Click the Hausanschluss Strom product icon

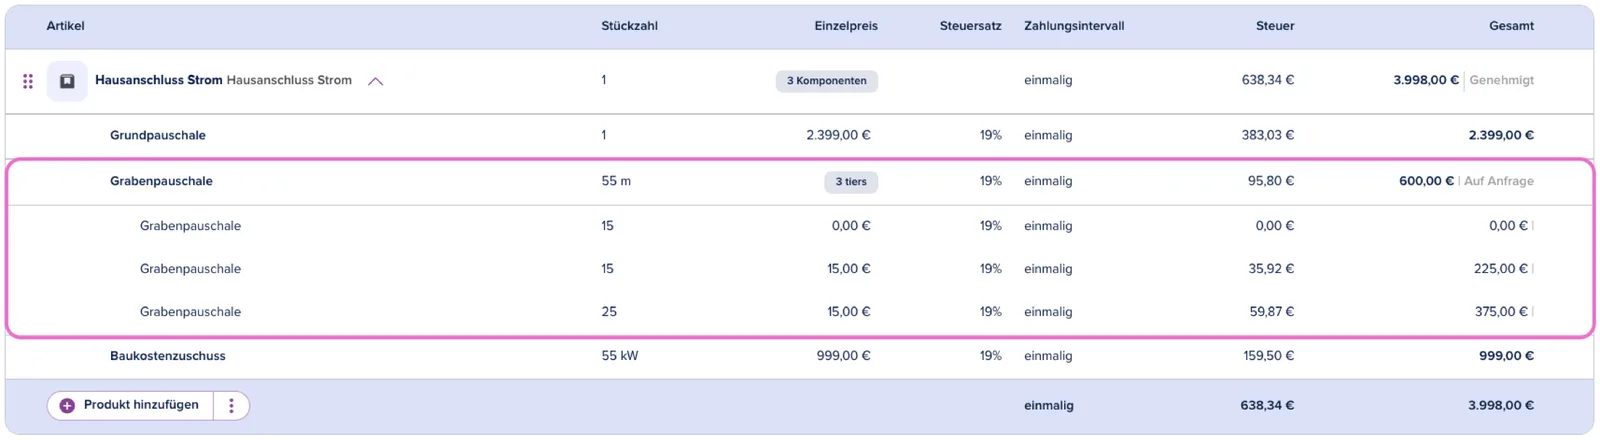click(67, 81)
